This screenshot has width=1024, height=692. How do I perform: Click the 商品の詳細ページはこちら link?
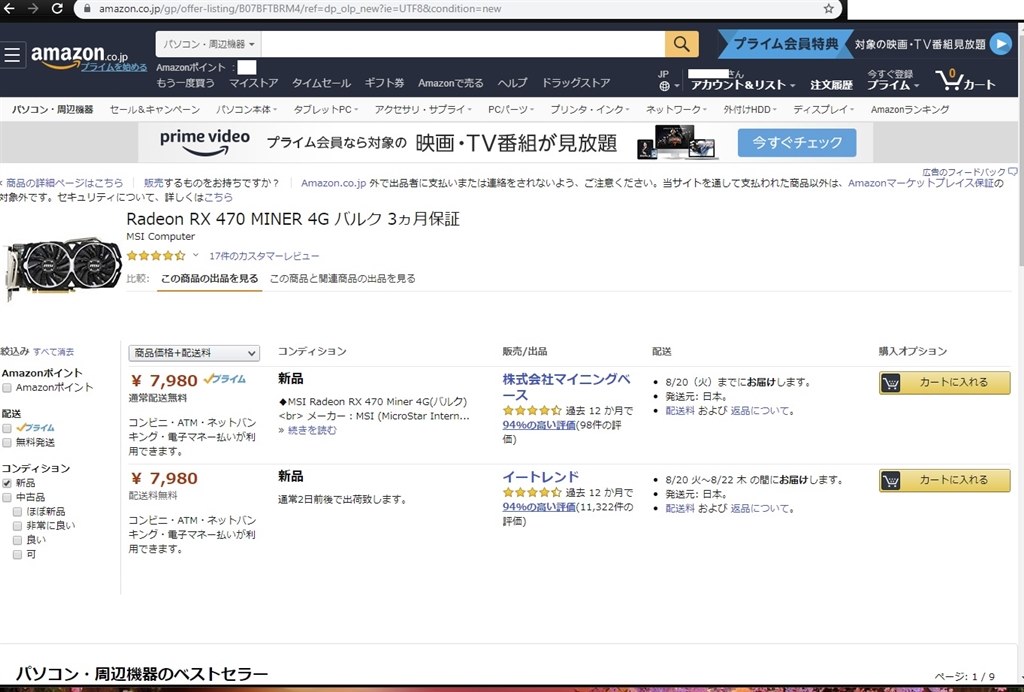[65, 183]
